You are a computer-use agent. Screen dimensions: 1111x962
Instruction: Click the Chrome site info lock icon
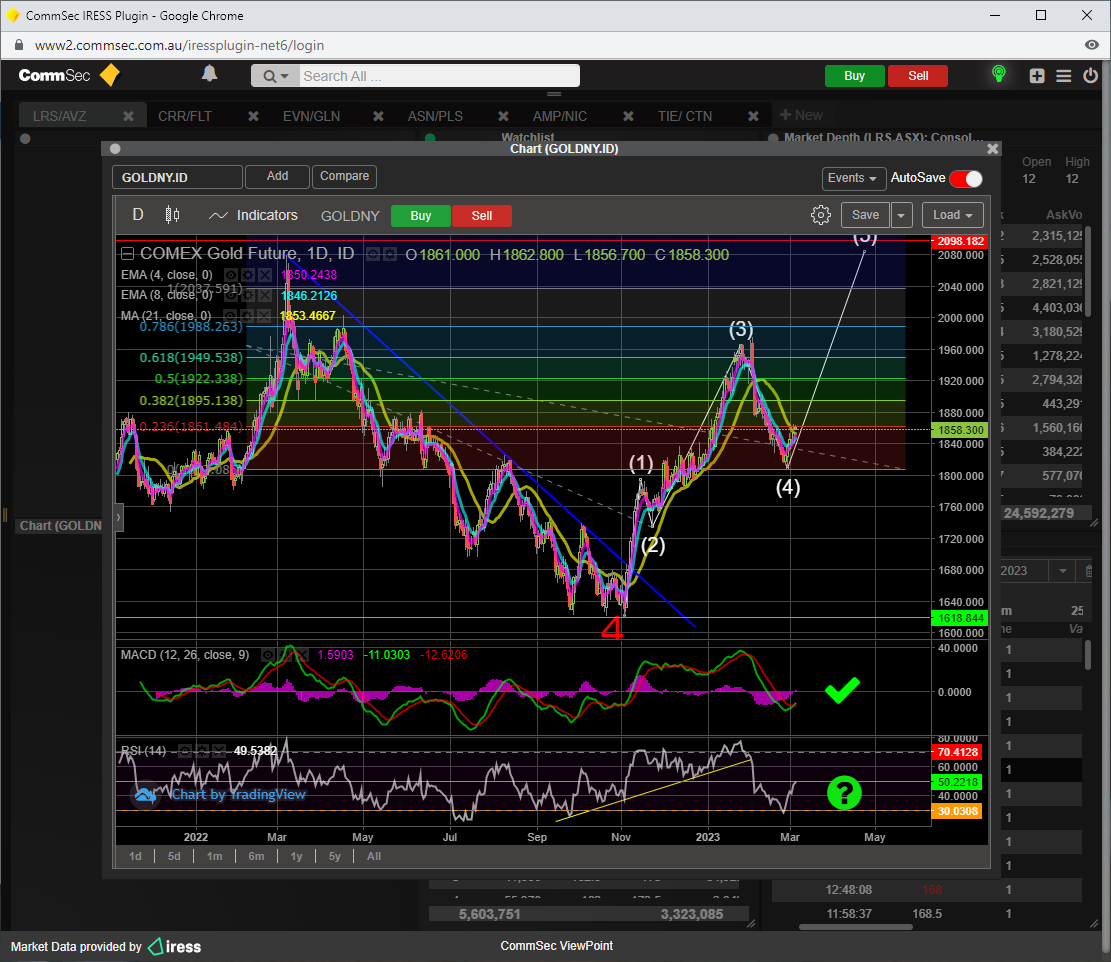point(19,45)
